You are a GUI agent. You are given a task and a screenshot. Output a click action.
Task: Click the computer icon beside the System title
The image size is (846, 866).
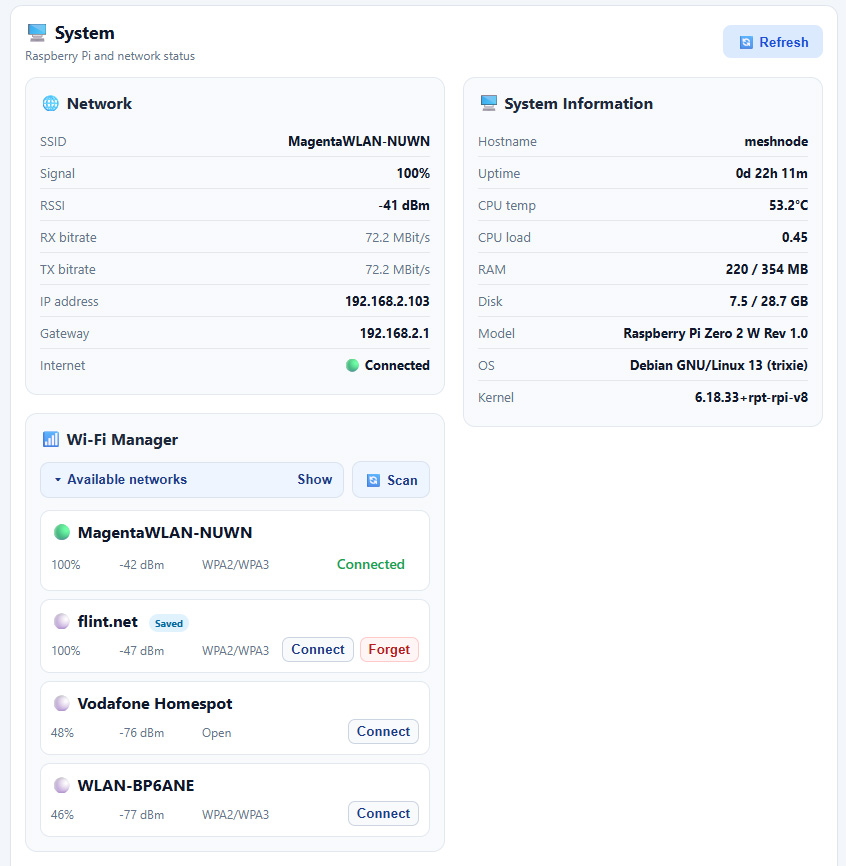37,33
